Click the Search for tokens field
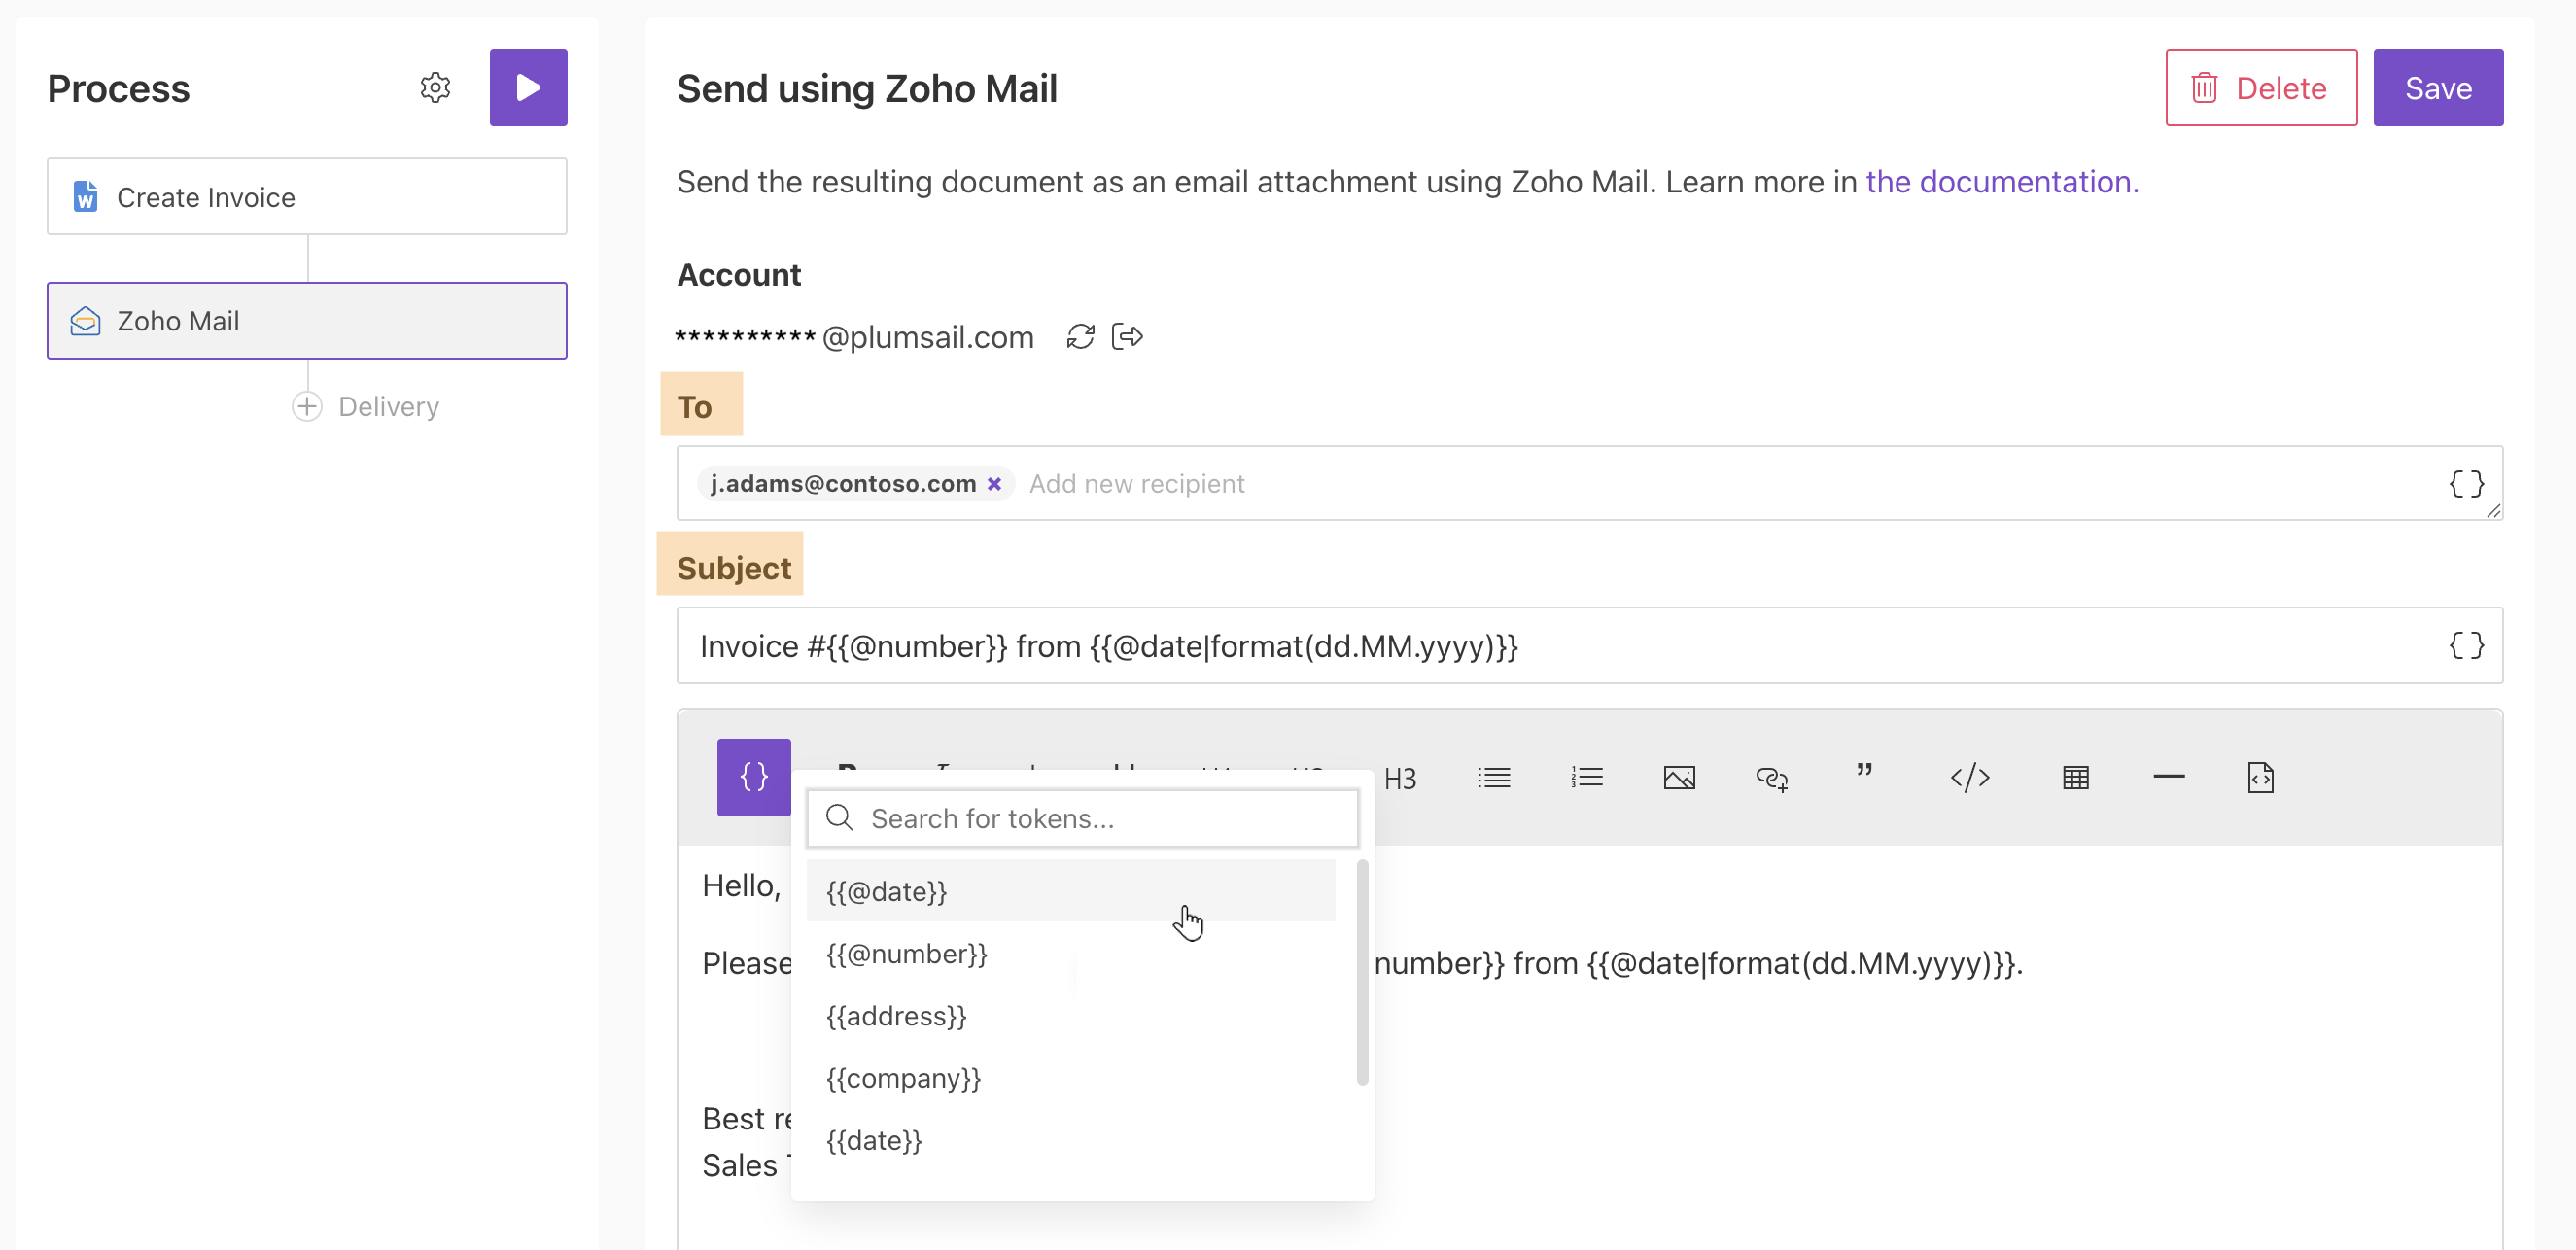 [x=1082, y=818]
